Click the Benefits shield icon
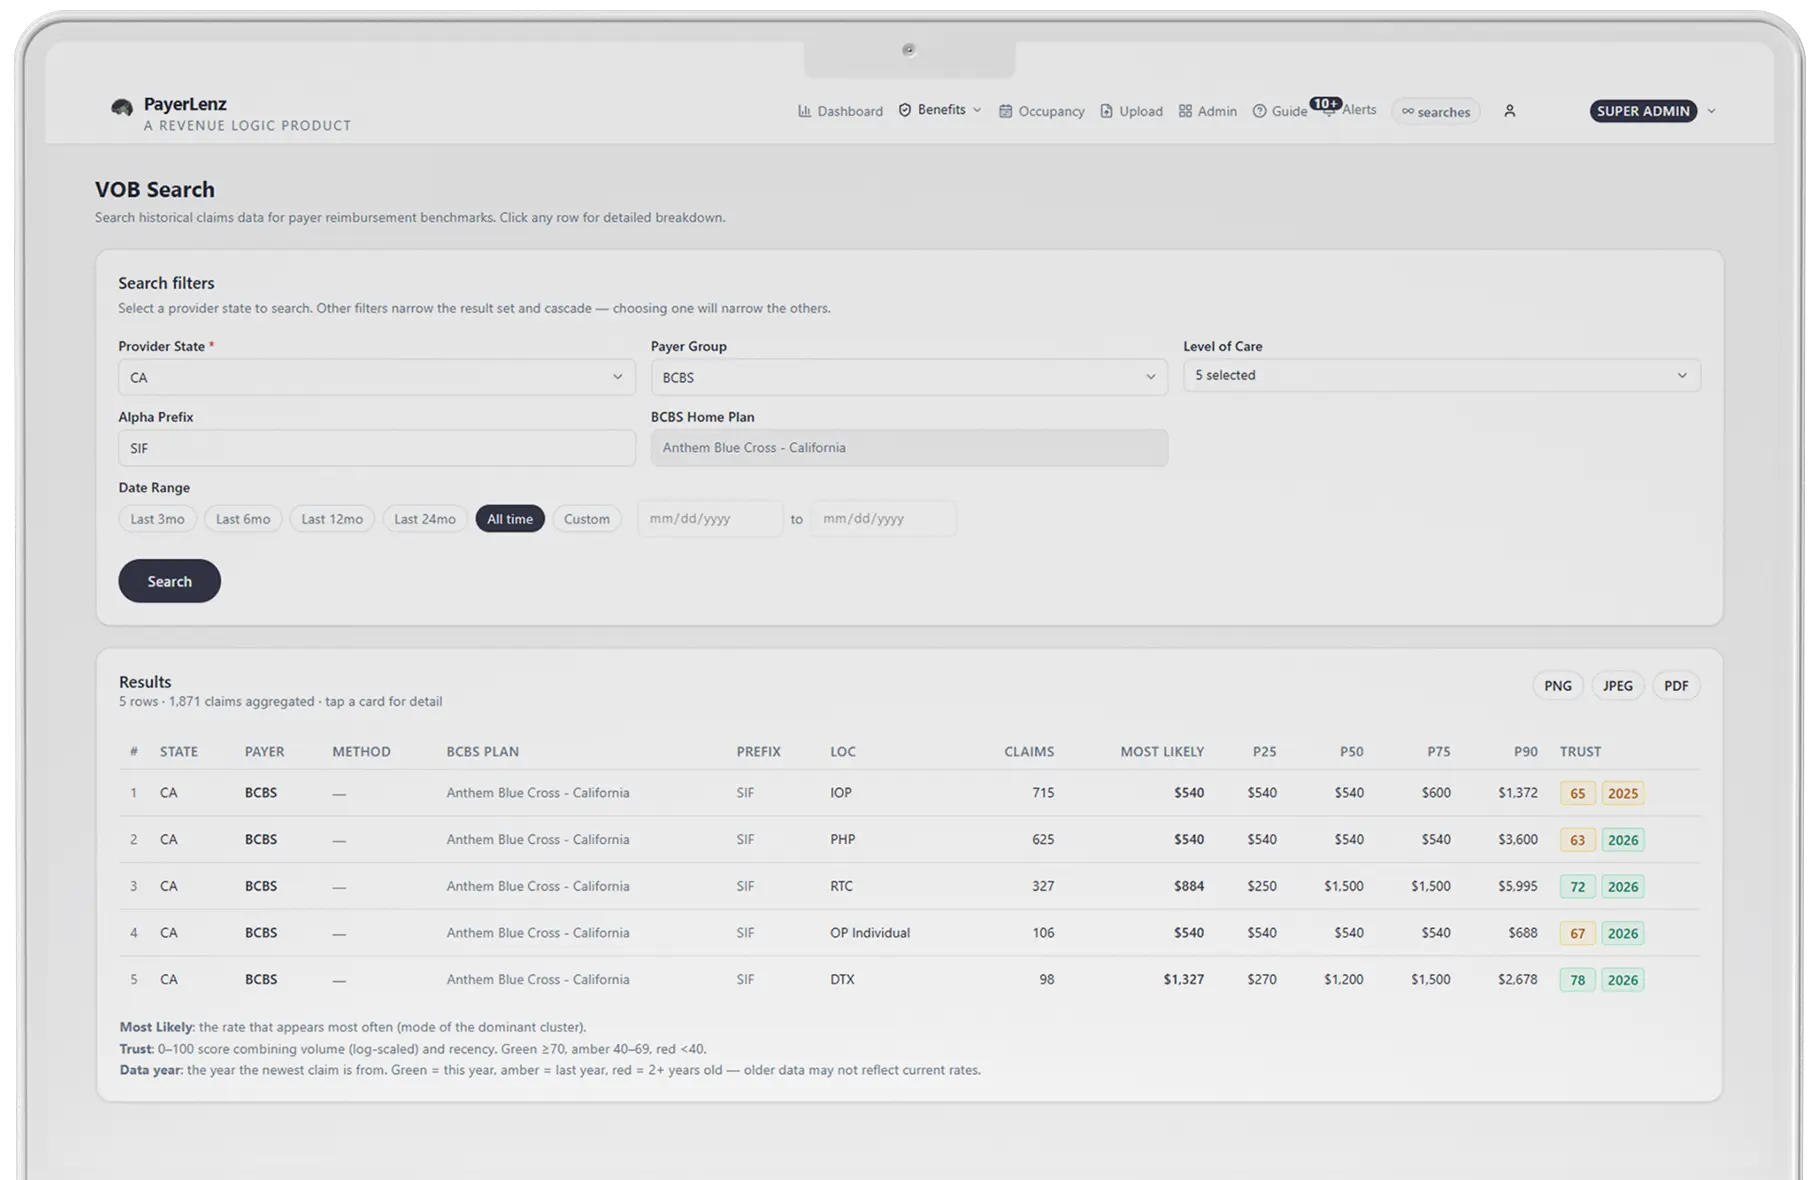The width and height of the screenshot is (1817, 1180). [x=905, y=110]
